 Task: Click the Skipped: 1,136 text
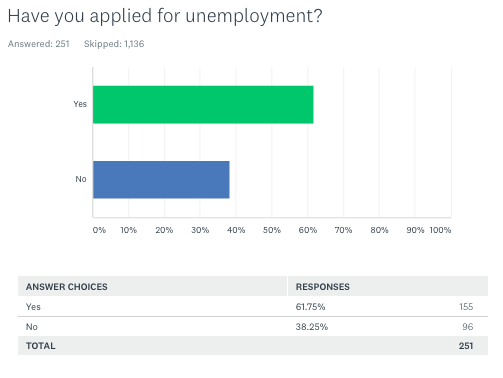point(114,44)
